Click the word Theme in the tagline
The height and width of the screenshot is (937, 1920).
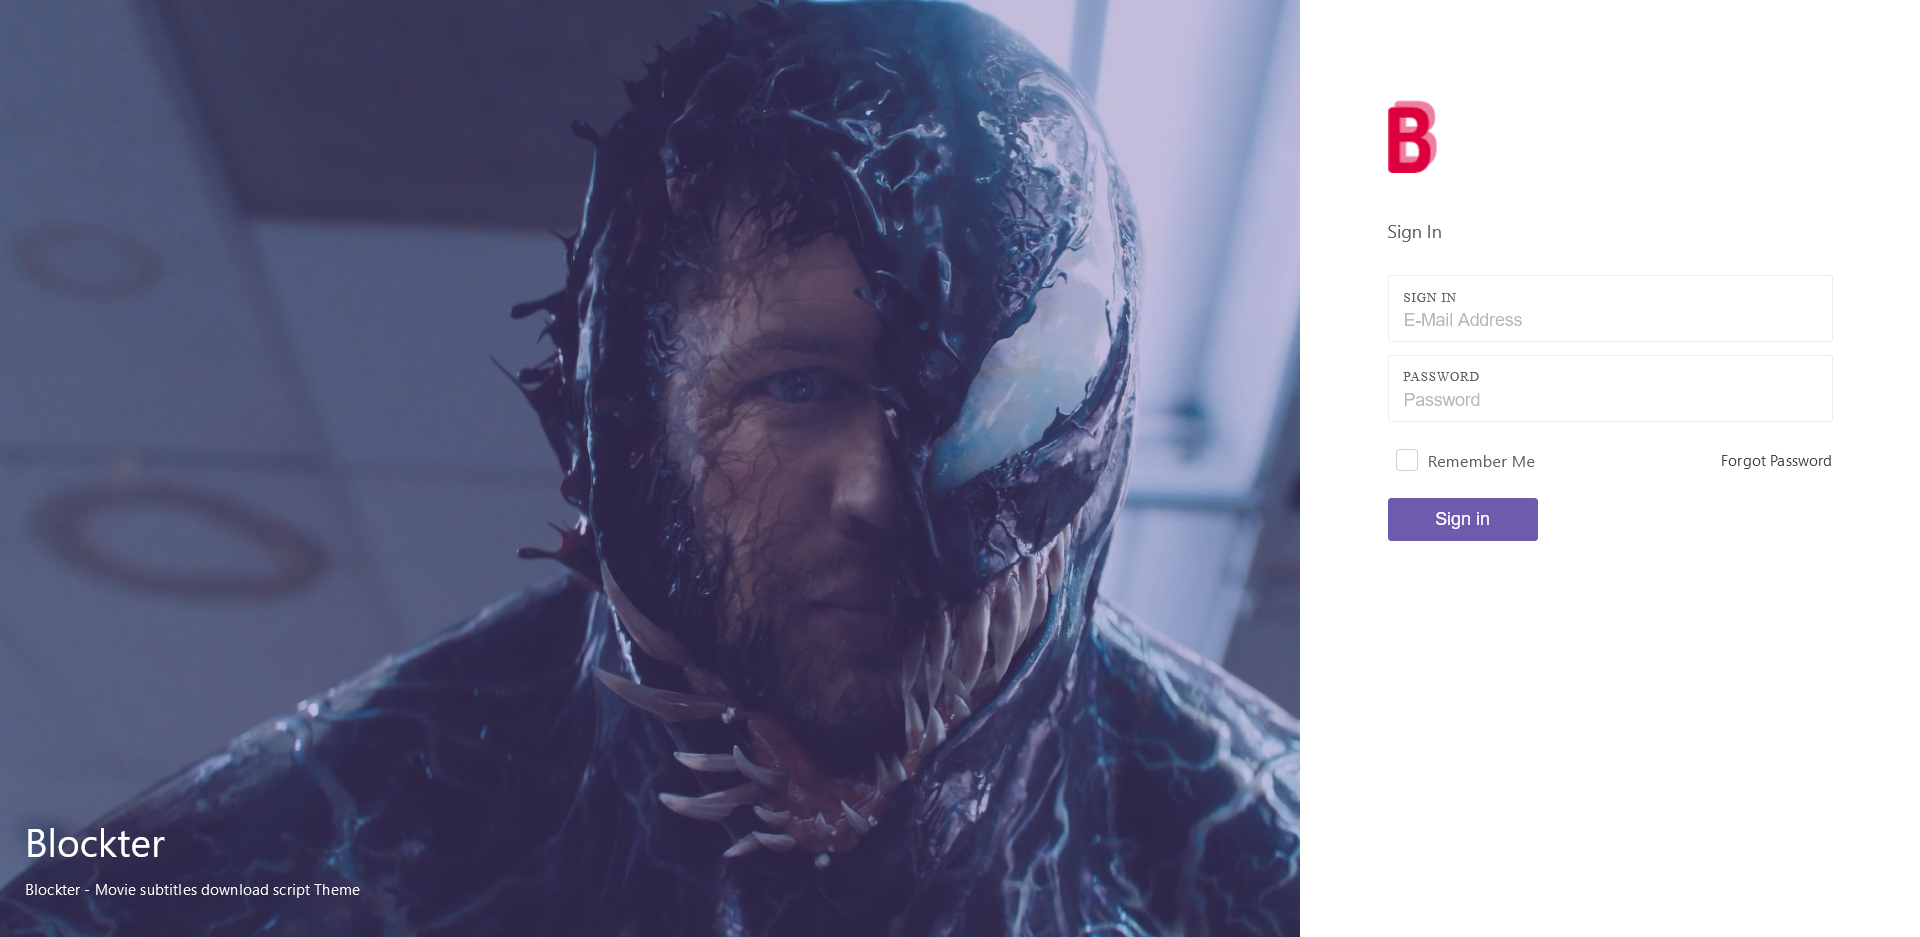tap(337, 890)
